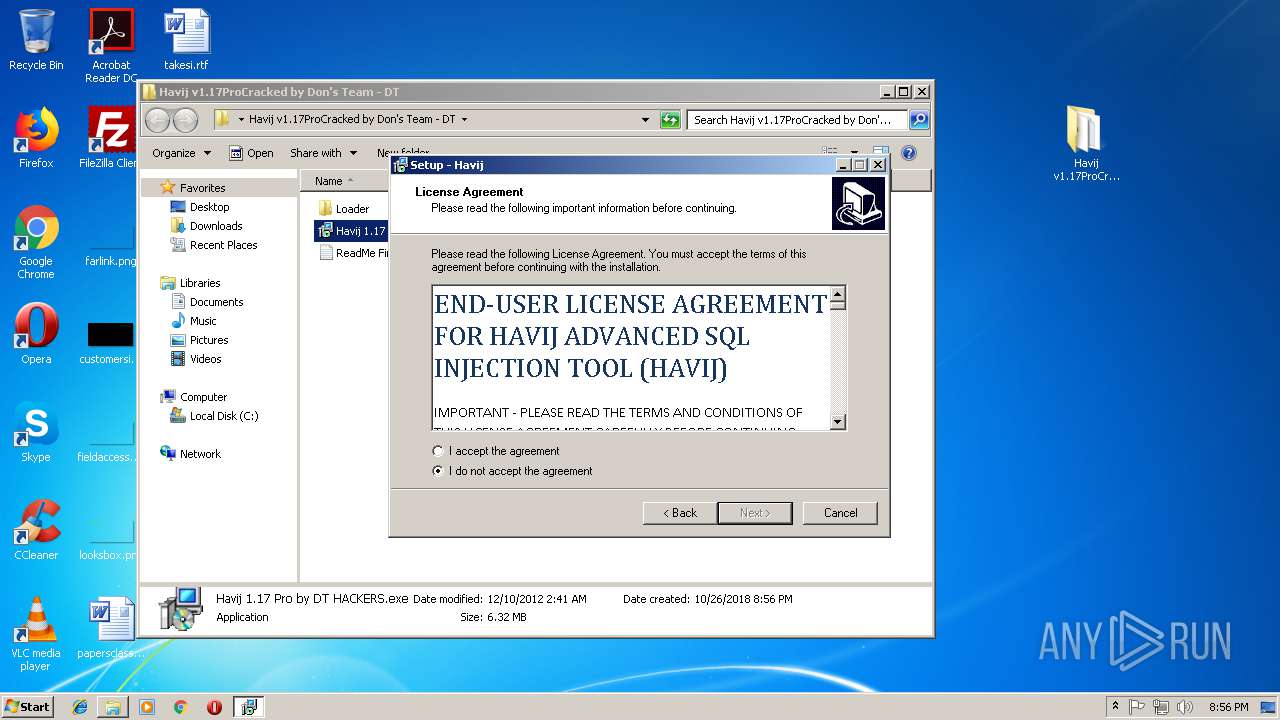This screenshot has height=720, width=1280.
Task: Launch CCleaner from the desktop
Action: pyautogui.click(x=36, y=529)
